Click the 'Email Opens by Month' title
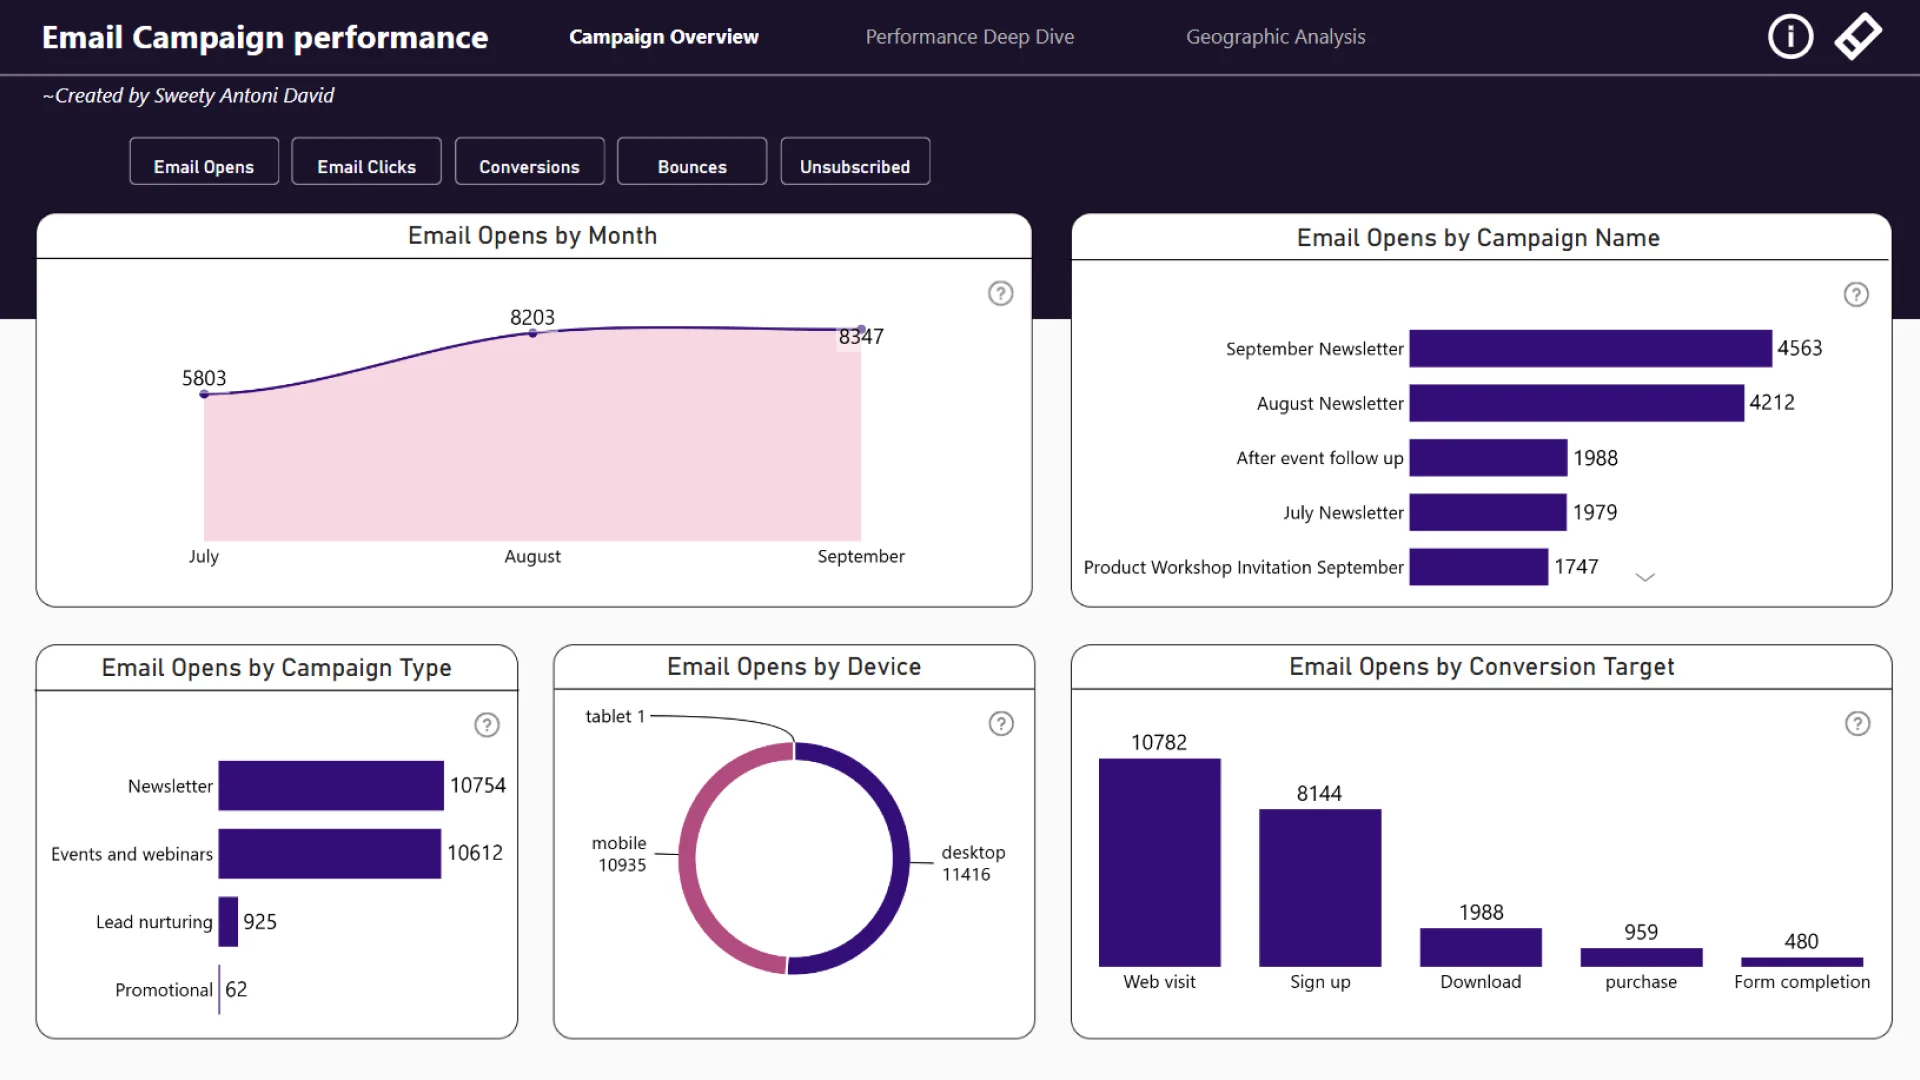 [x=533, y=236]
